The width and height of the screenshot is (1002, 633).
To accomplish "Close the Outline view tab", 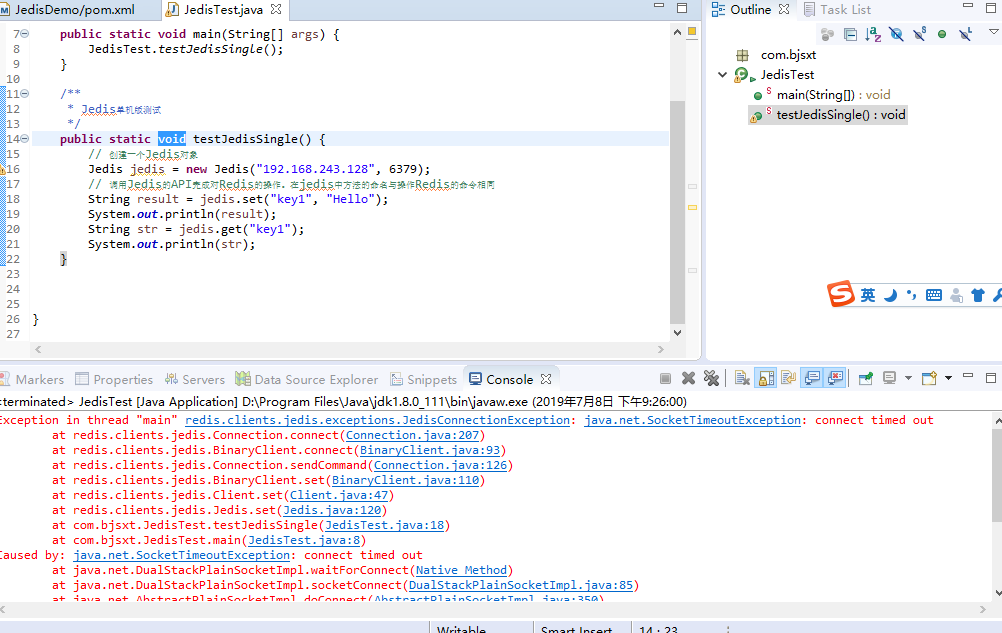I will point(784,10).
